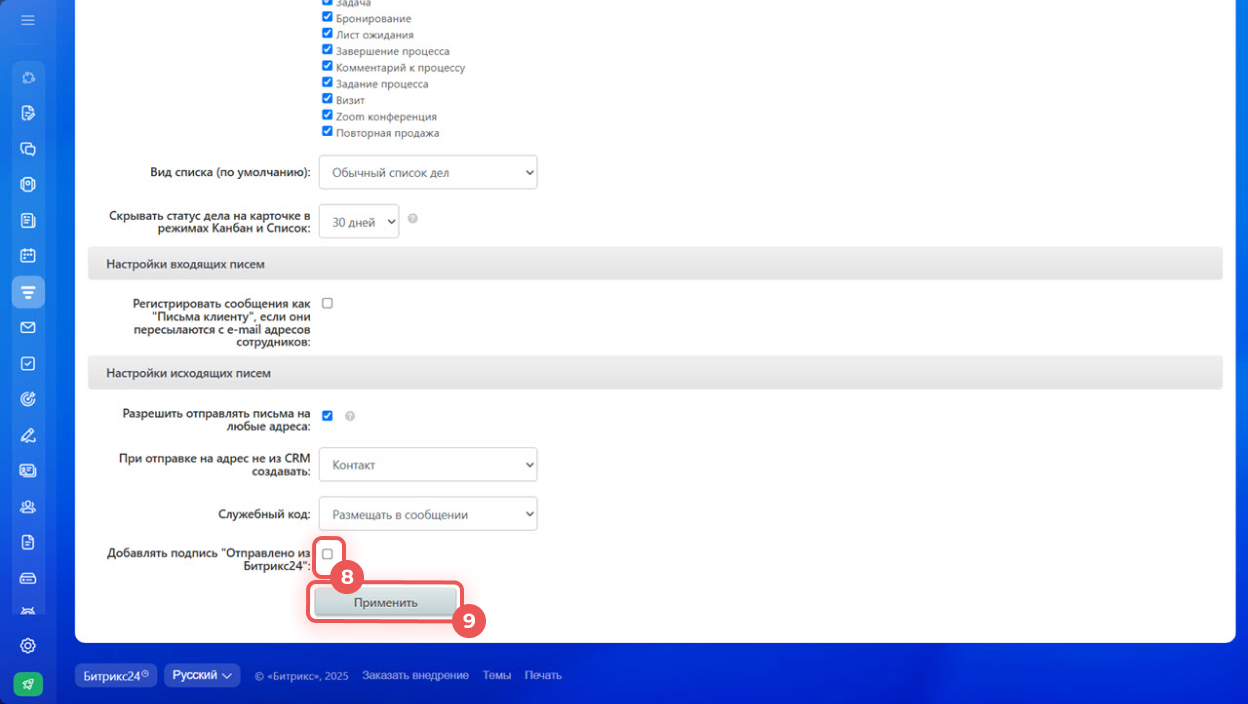Uncheck the Повторная продажа checkbox
The width and height of the screenshot is (1248, 704).
pyautogui.click(x=327, y=132)
